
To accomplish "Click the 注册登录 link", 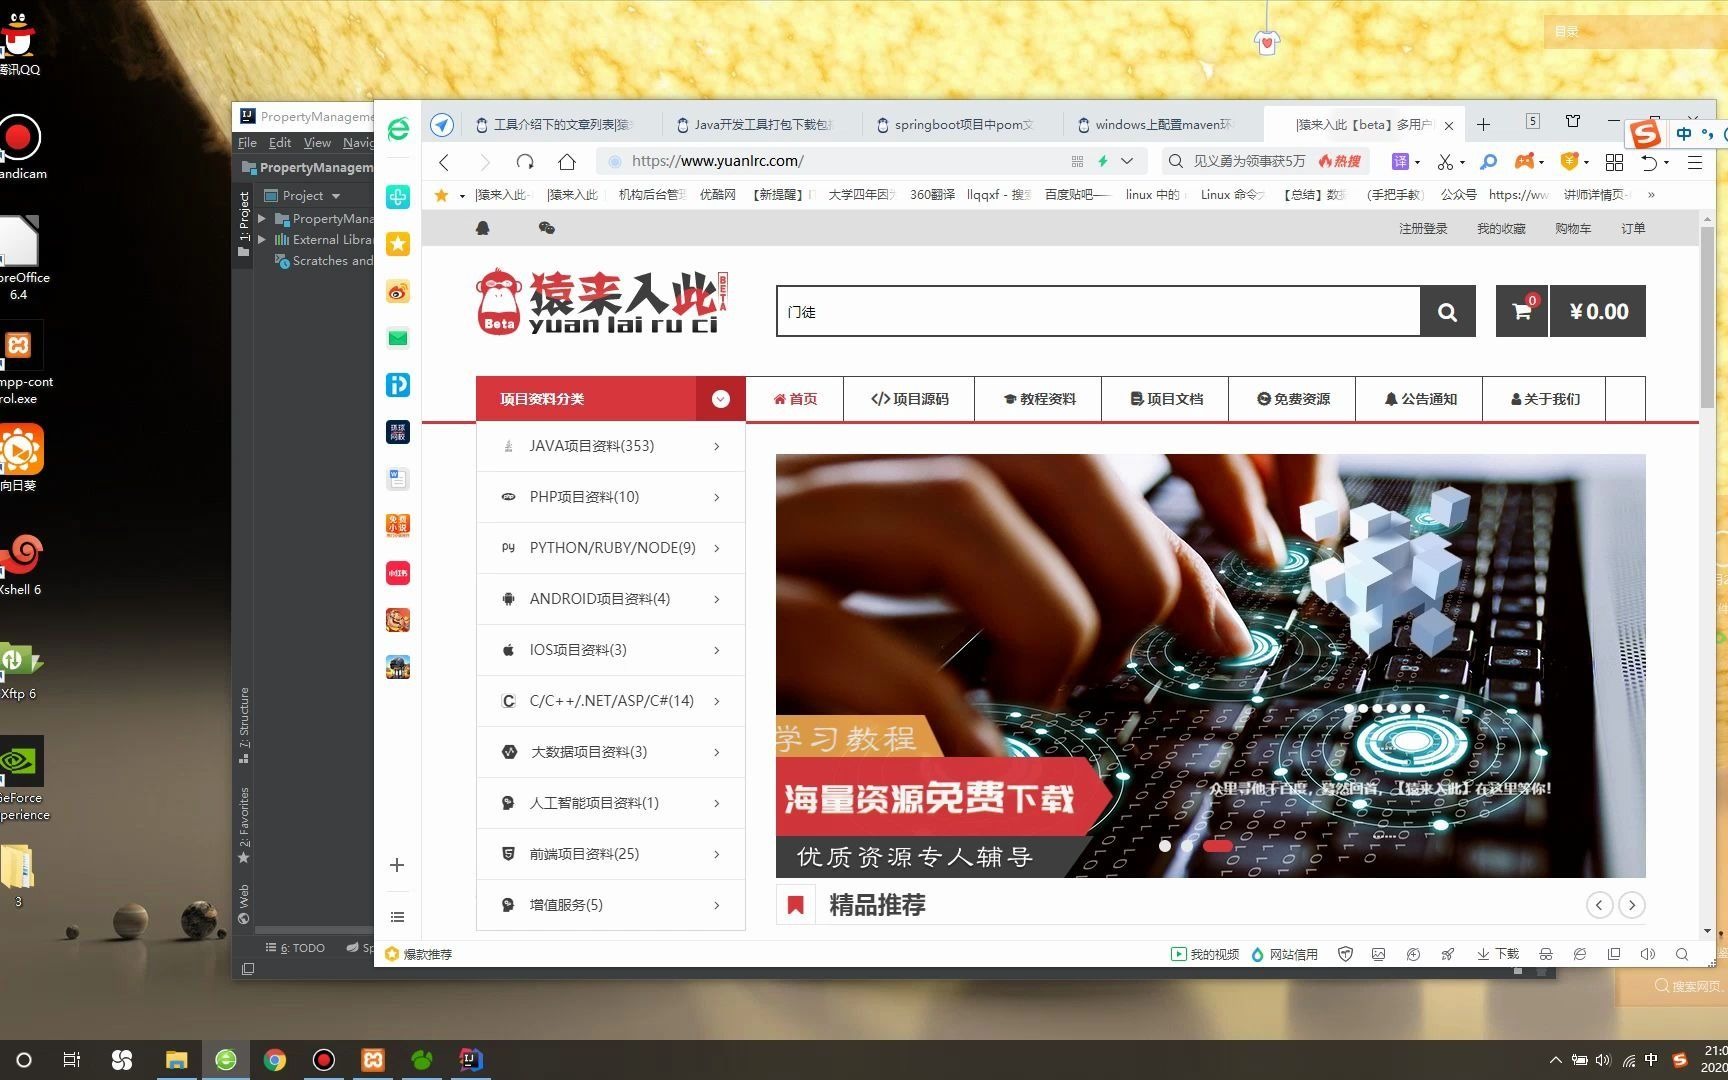I will 1423,228.
